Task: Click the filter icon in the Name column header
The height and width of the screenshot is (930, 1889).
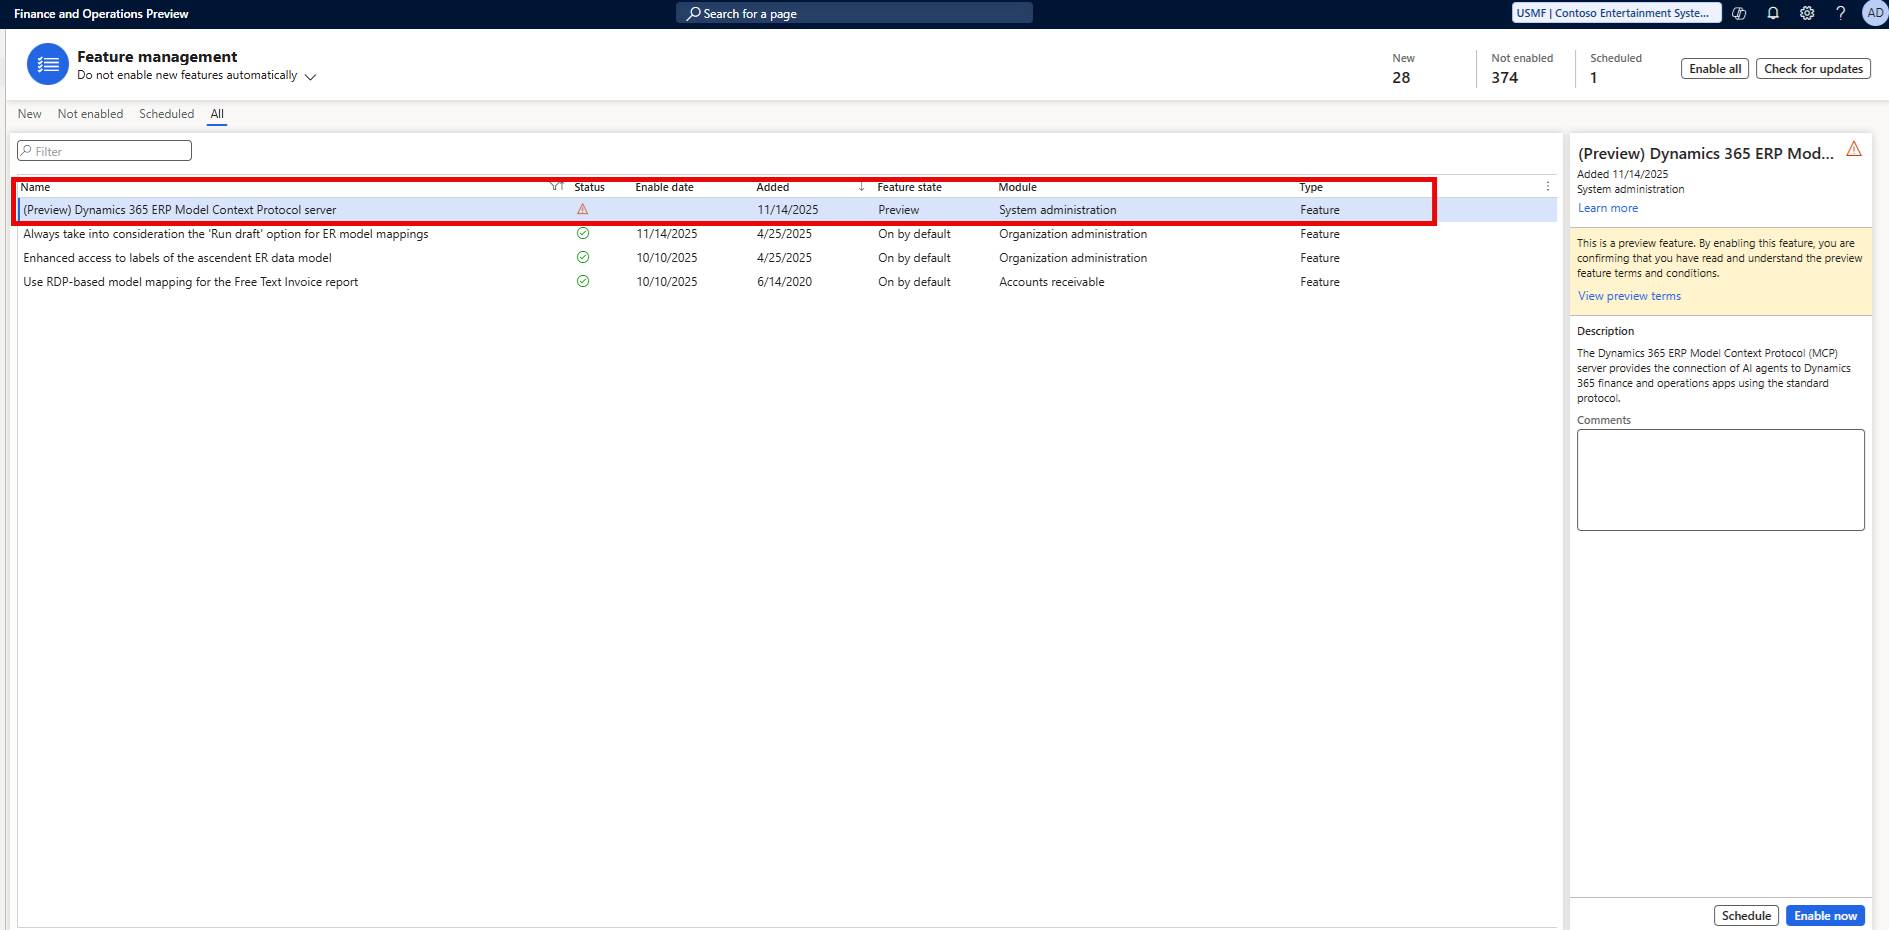Action: [556, 187]
